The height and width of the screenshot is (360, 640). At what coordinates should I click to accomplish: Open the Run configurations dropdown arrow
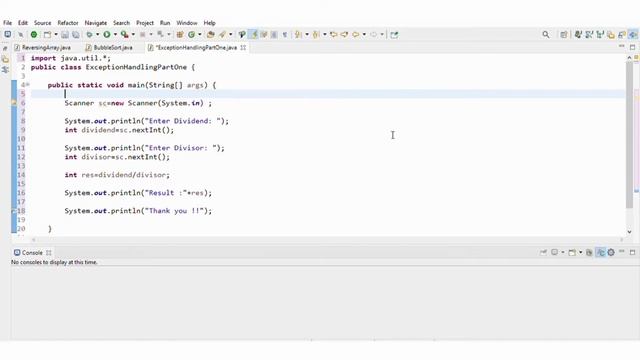pyautogui.click(x=115, y=35)
